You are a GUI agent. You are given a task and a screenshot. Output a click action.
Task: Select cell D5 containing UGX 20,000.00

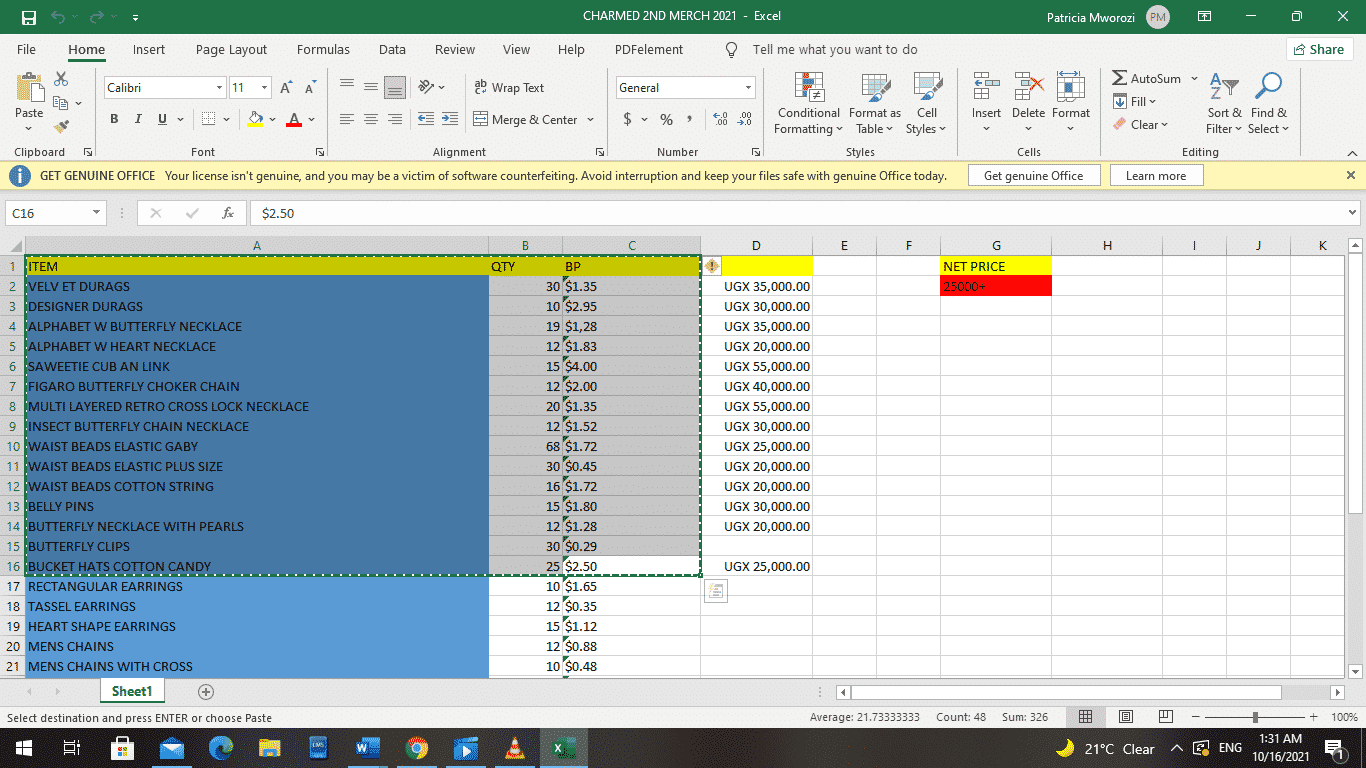pos(756,346)
